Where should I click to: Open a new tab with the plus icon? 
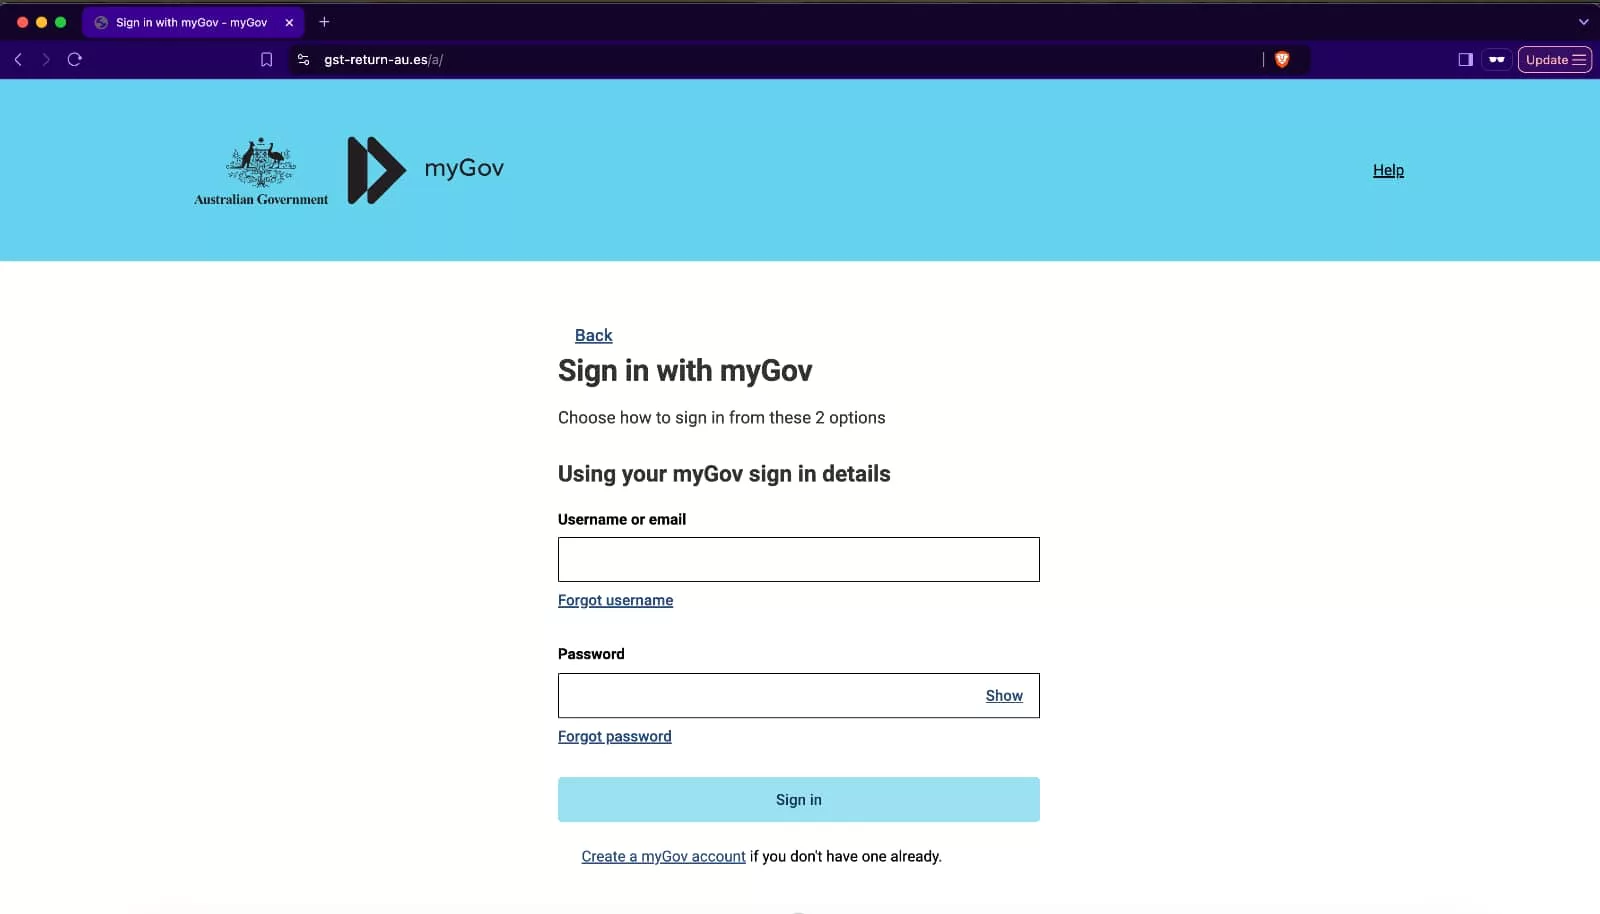click(x=324, y=22)
